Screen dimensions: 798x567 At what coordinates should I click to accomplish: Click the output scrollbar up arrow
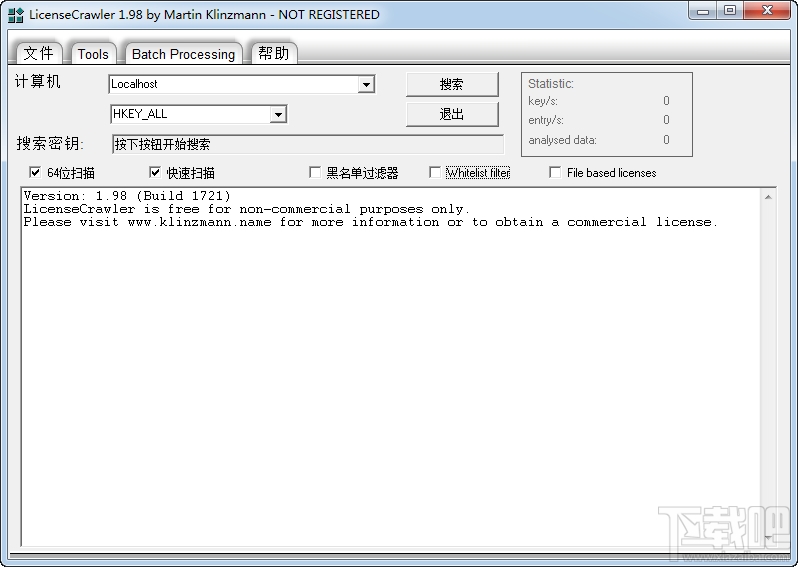tap(768, 197)
